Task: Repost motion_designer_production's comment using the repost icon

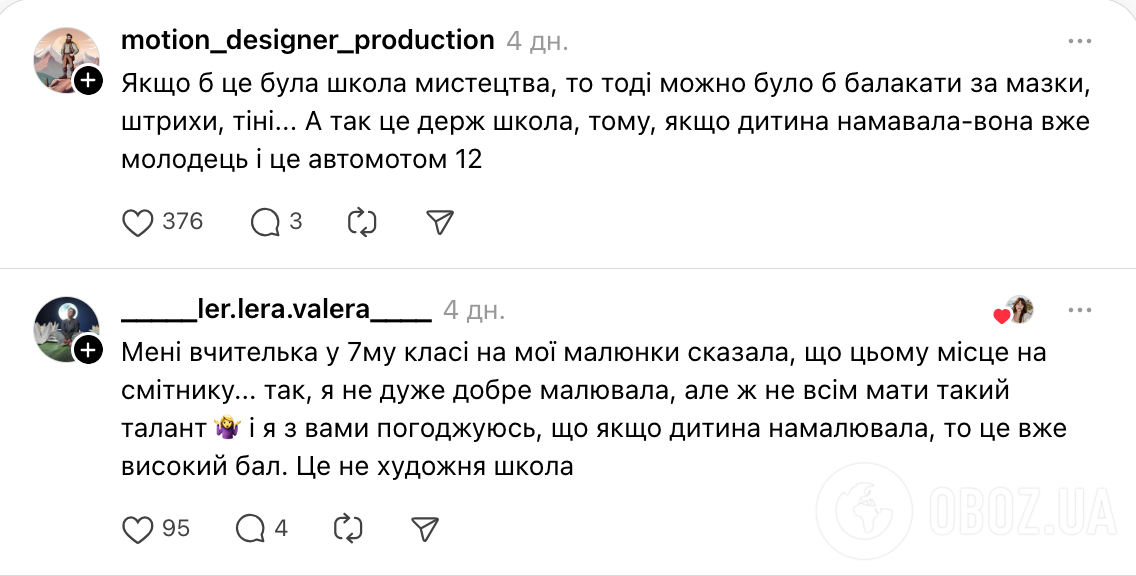Action: [364, 222]
